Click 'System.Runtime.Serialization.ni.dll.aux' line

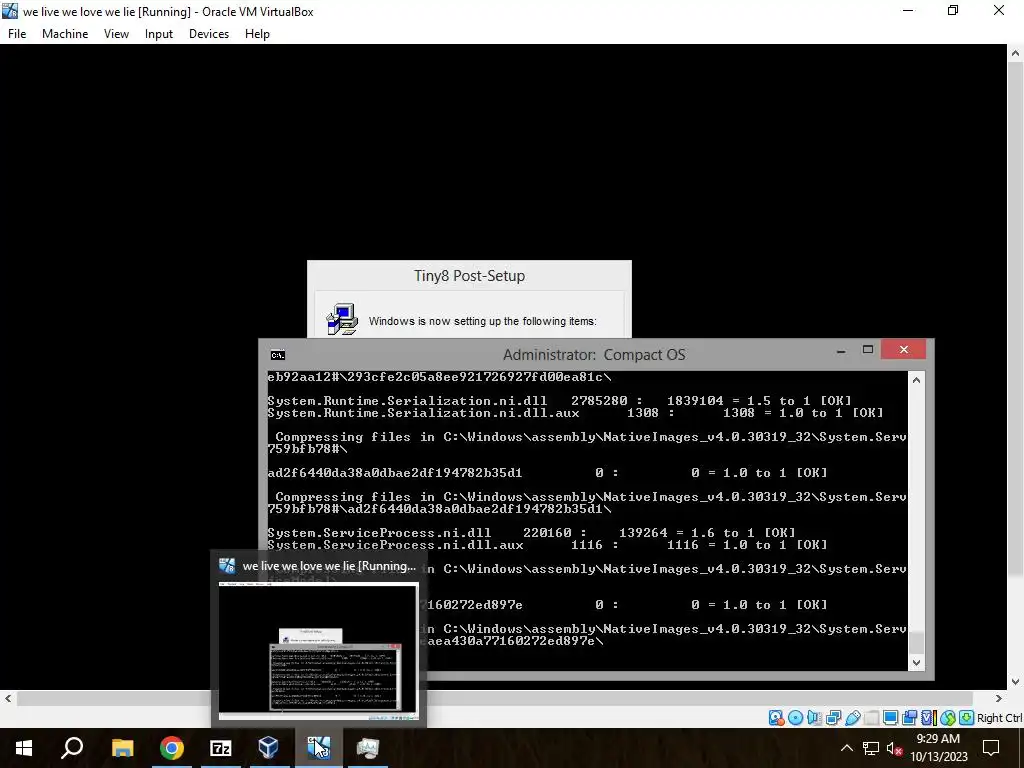575,413
